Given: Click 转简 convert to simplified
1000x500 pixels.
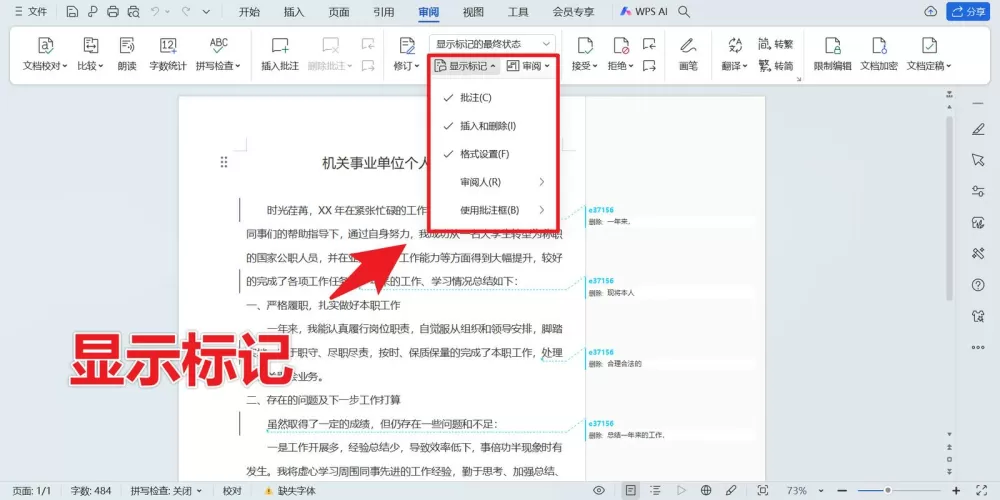Looking at the screenshot, I should pyautogui.click(x=776, y=66).
